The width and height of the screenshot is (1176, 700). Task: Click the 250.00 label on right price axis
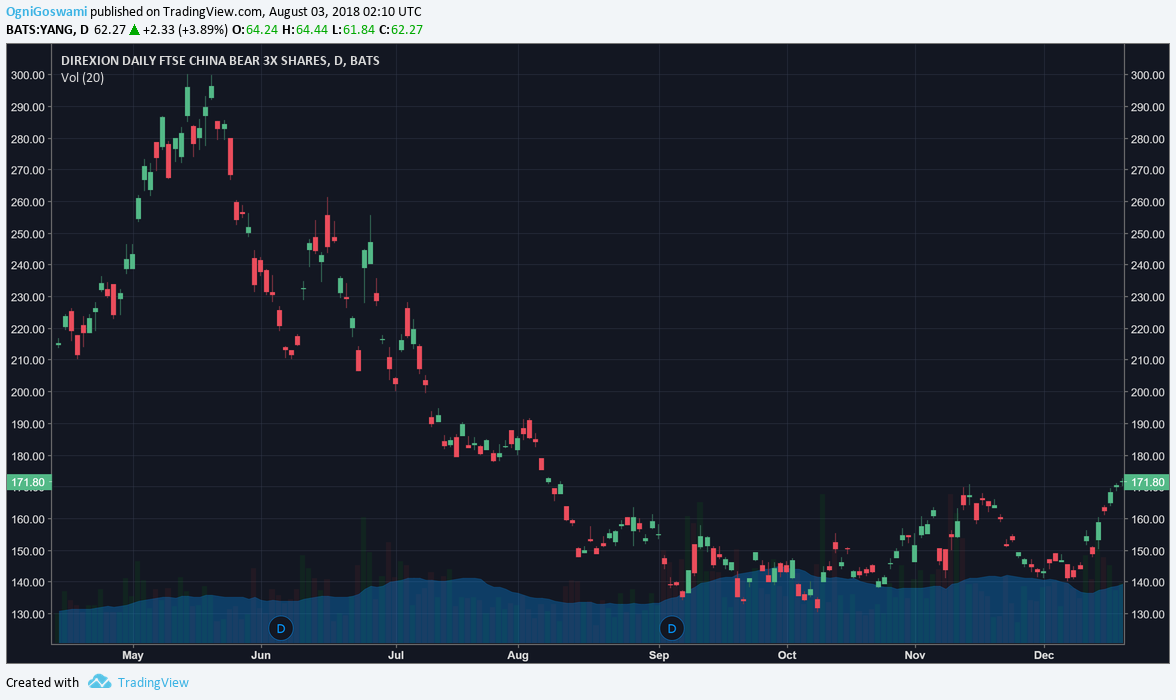pos(1148,234)
